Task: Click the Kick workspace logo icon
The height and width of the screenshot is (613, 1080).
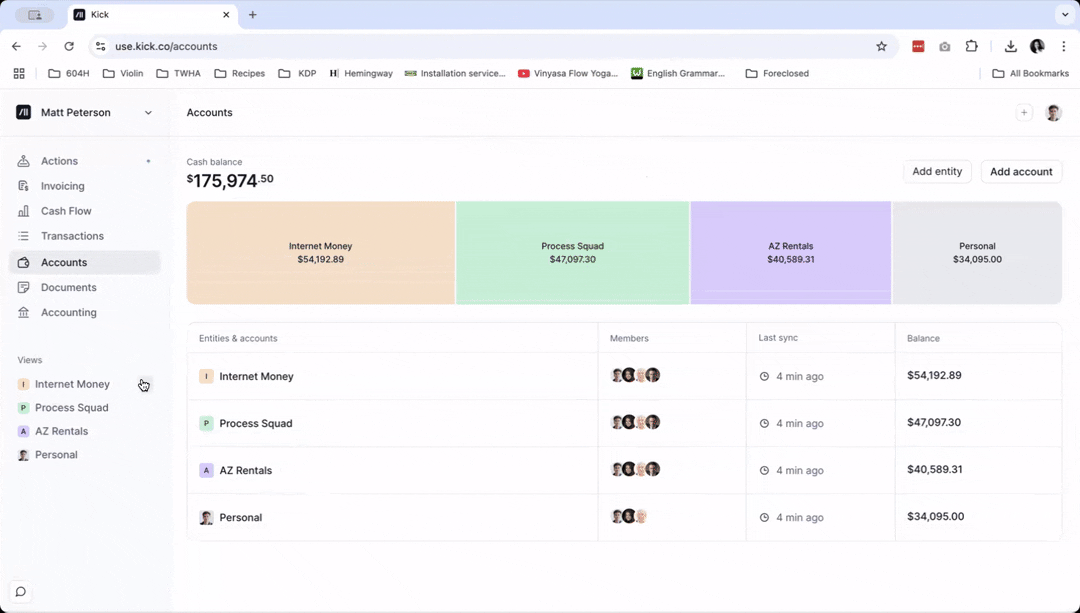Action: 23,112
